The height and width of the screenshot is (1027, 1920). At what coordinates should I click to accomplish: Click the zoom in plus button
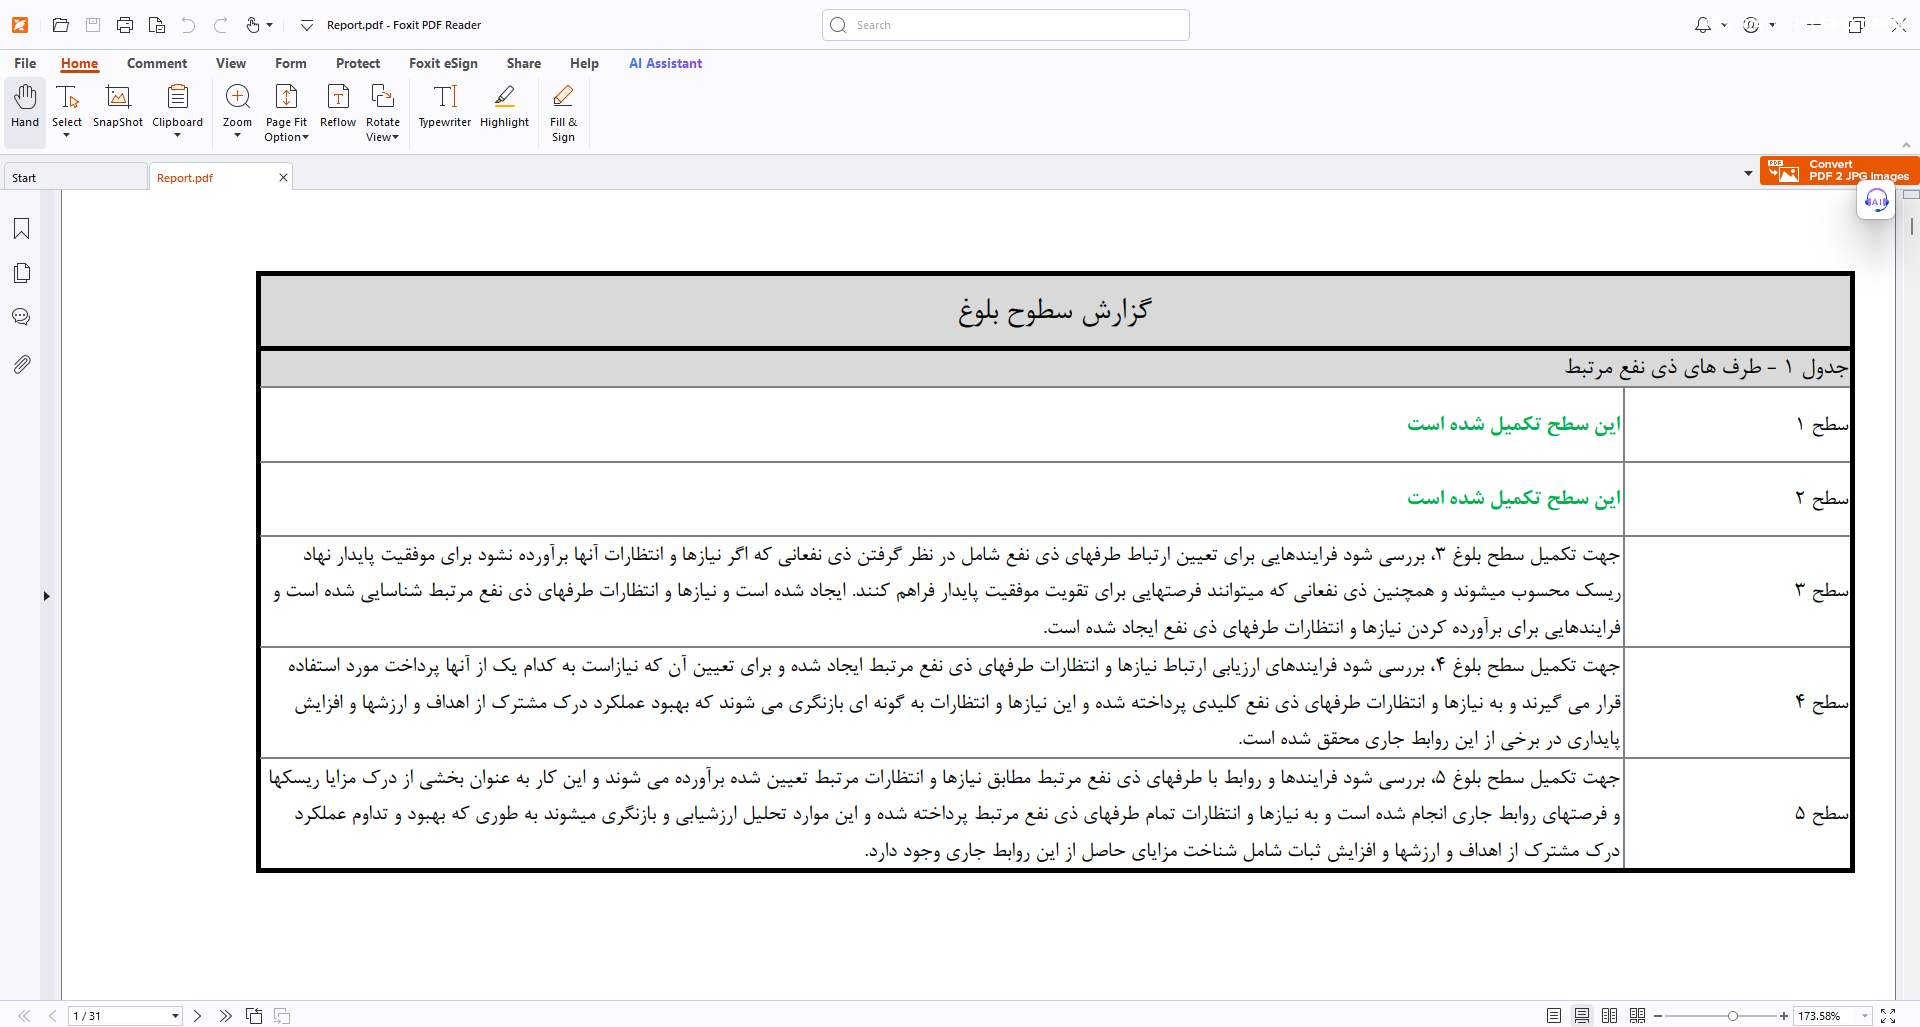(x=1784, y=1016)
